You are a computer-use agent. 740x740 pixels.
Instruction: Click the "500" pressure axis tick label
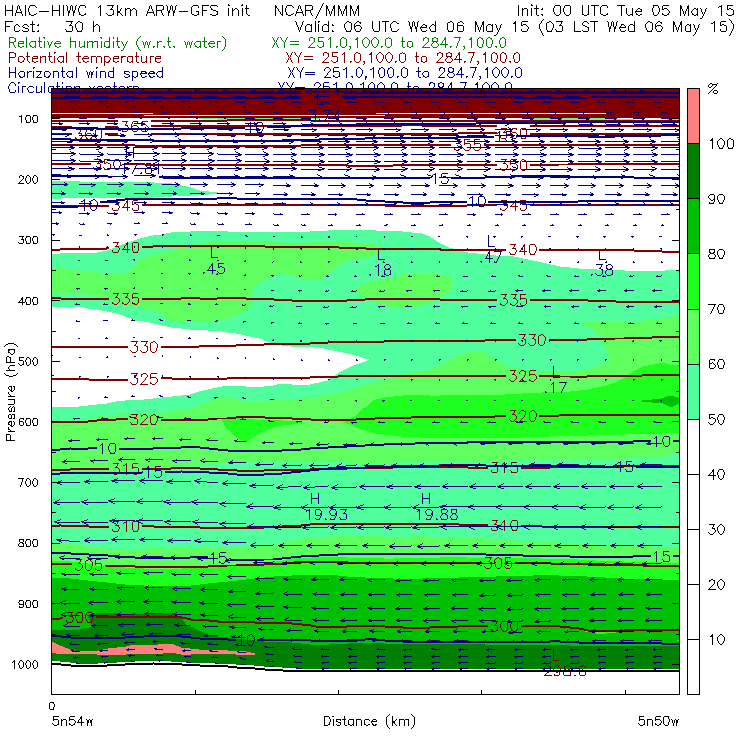click(x=28, y=361)
